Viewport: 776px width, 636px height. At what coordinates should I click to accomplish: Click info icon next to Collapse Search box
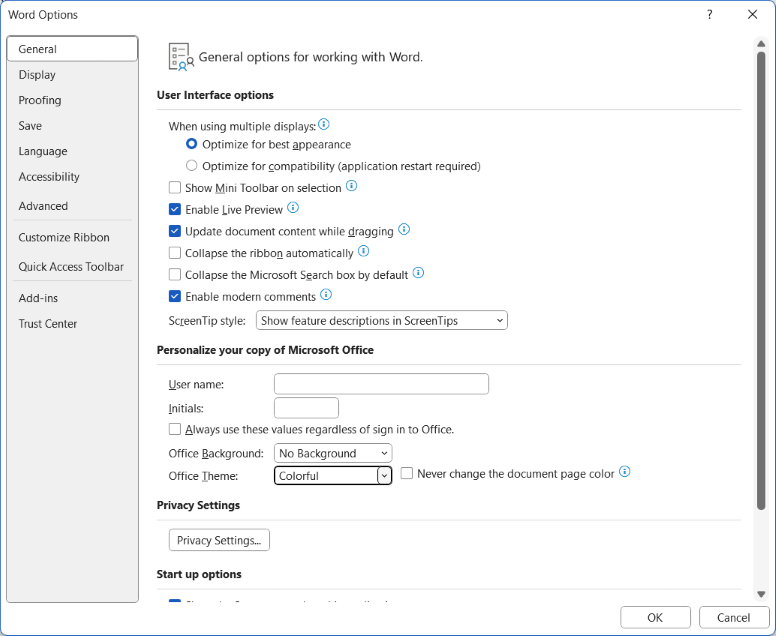(419, 273)
